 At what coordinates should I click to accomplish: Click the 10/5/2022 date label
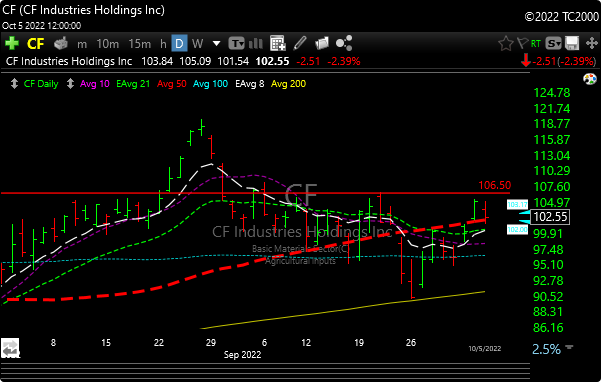[x=485, y=348]
